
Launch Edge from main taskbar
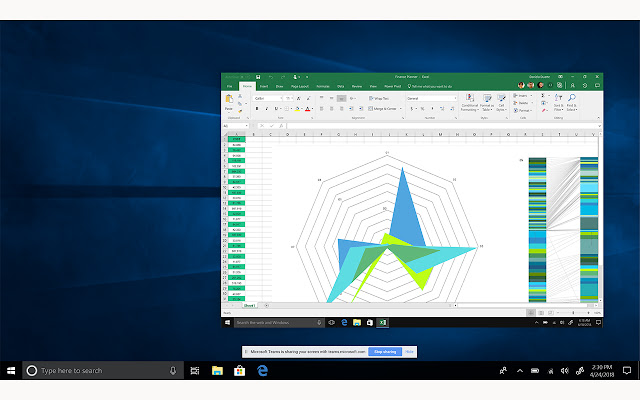point(262,371)
